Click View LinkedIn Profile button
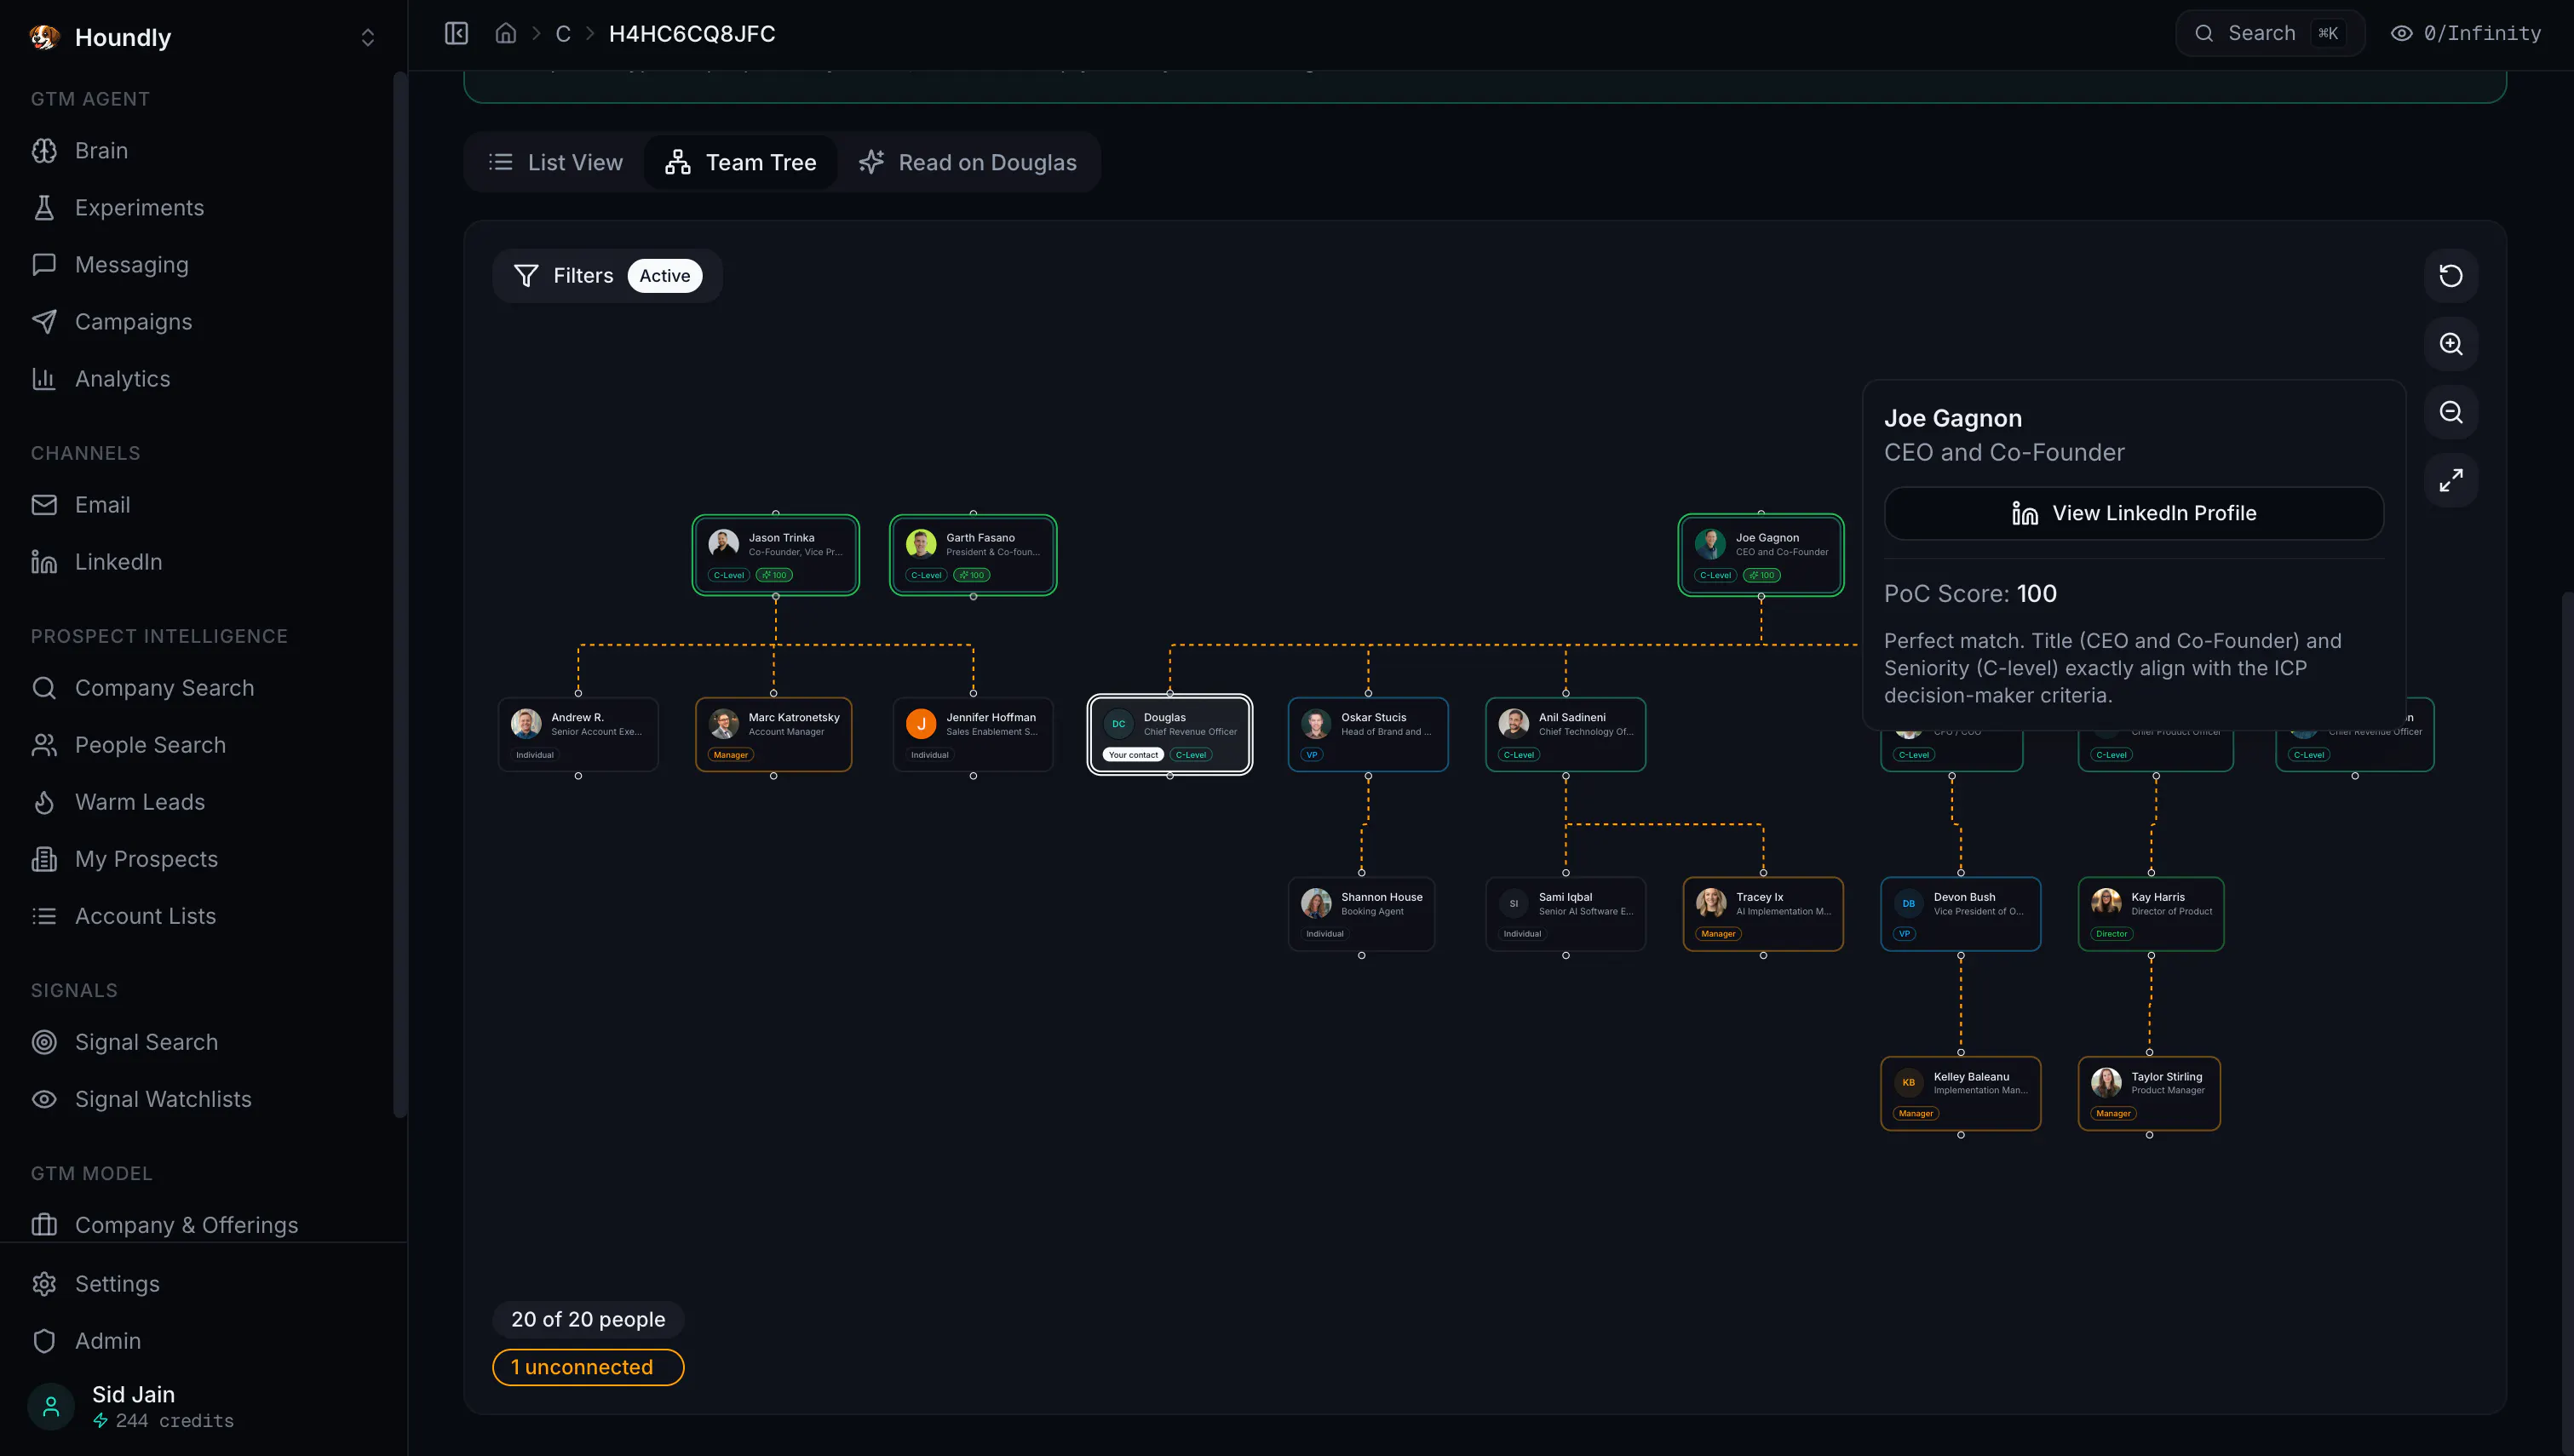Image resolution: width=2574 pixels, height=1456 pixels. 2133,513
